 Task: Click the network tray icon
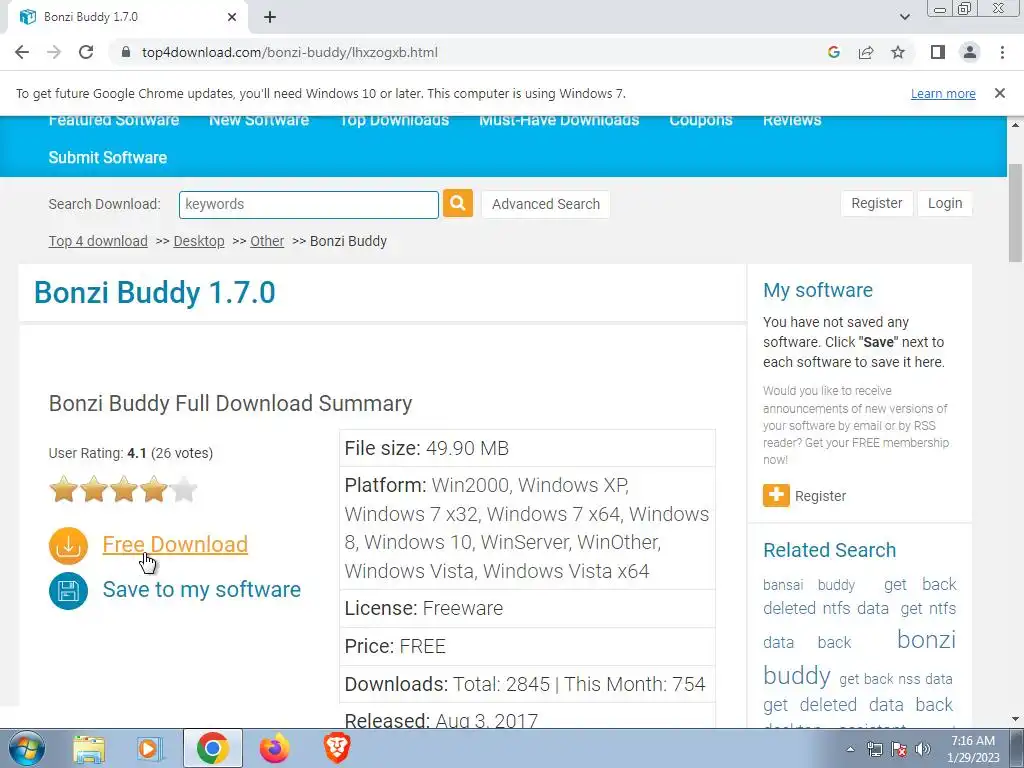pos(874,749)
